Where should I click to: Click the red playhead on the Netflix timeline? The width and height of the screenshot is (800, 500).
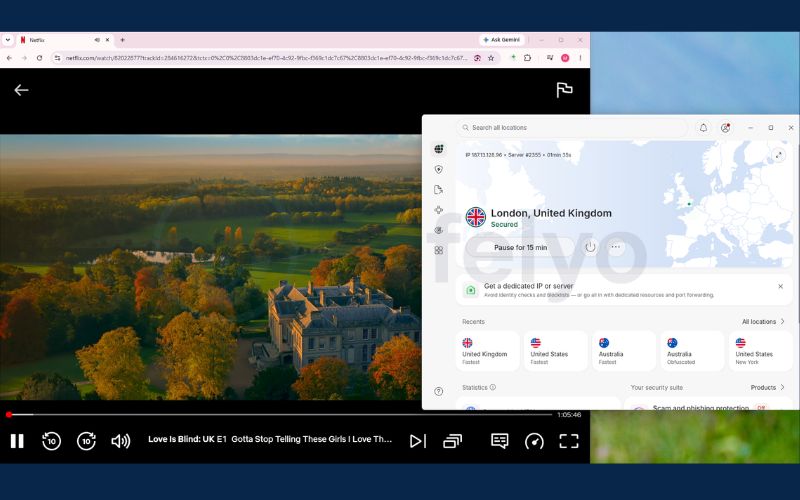pos(9,415)
